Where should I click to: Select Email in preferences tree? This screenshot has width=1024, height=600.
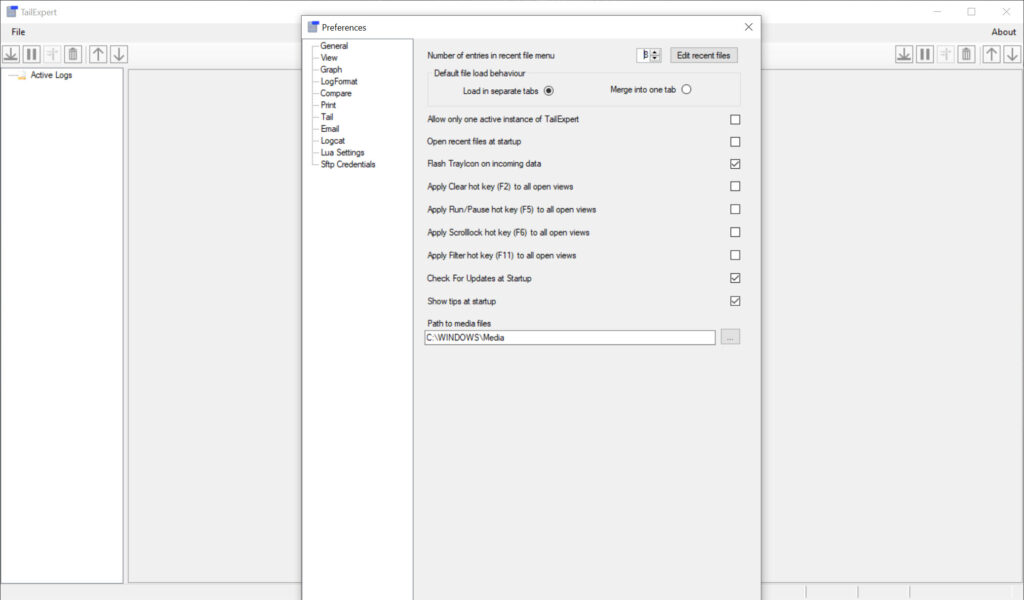(x=329, y=129)
